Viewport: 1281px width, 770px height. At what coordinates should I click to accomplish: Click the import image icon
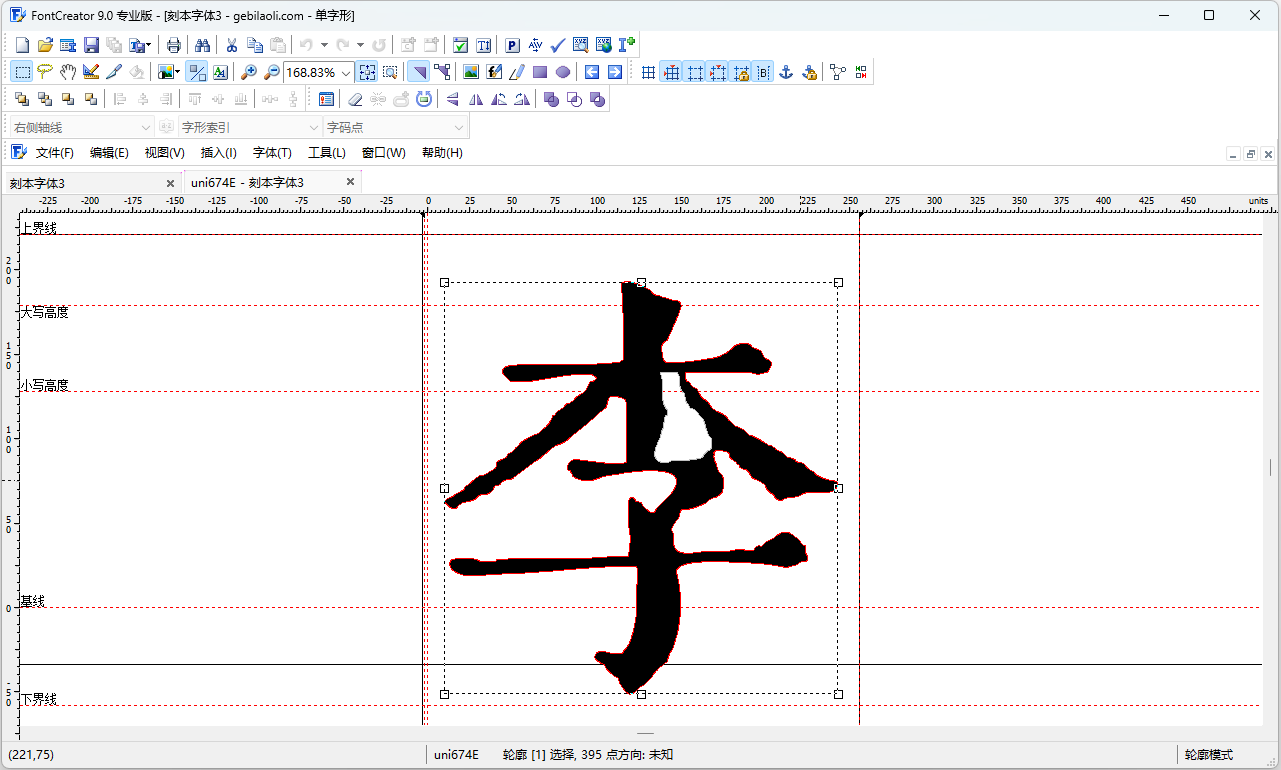click(x=471, y=72)
